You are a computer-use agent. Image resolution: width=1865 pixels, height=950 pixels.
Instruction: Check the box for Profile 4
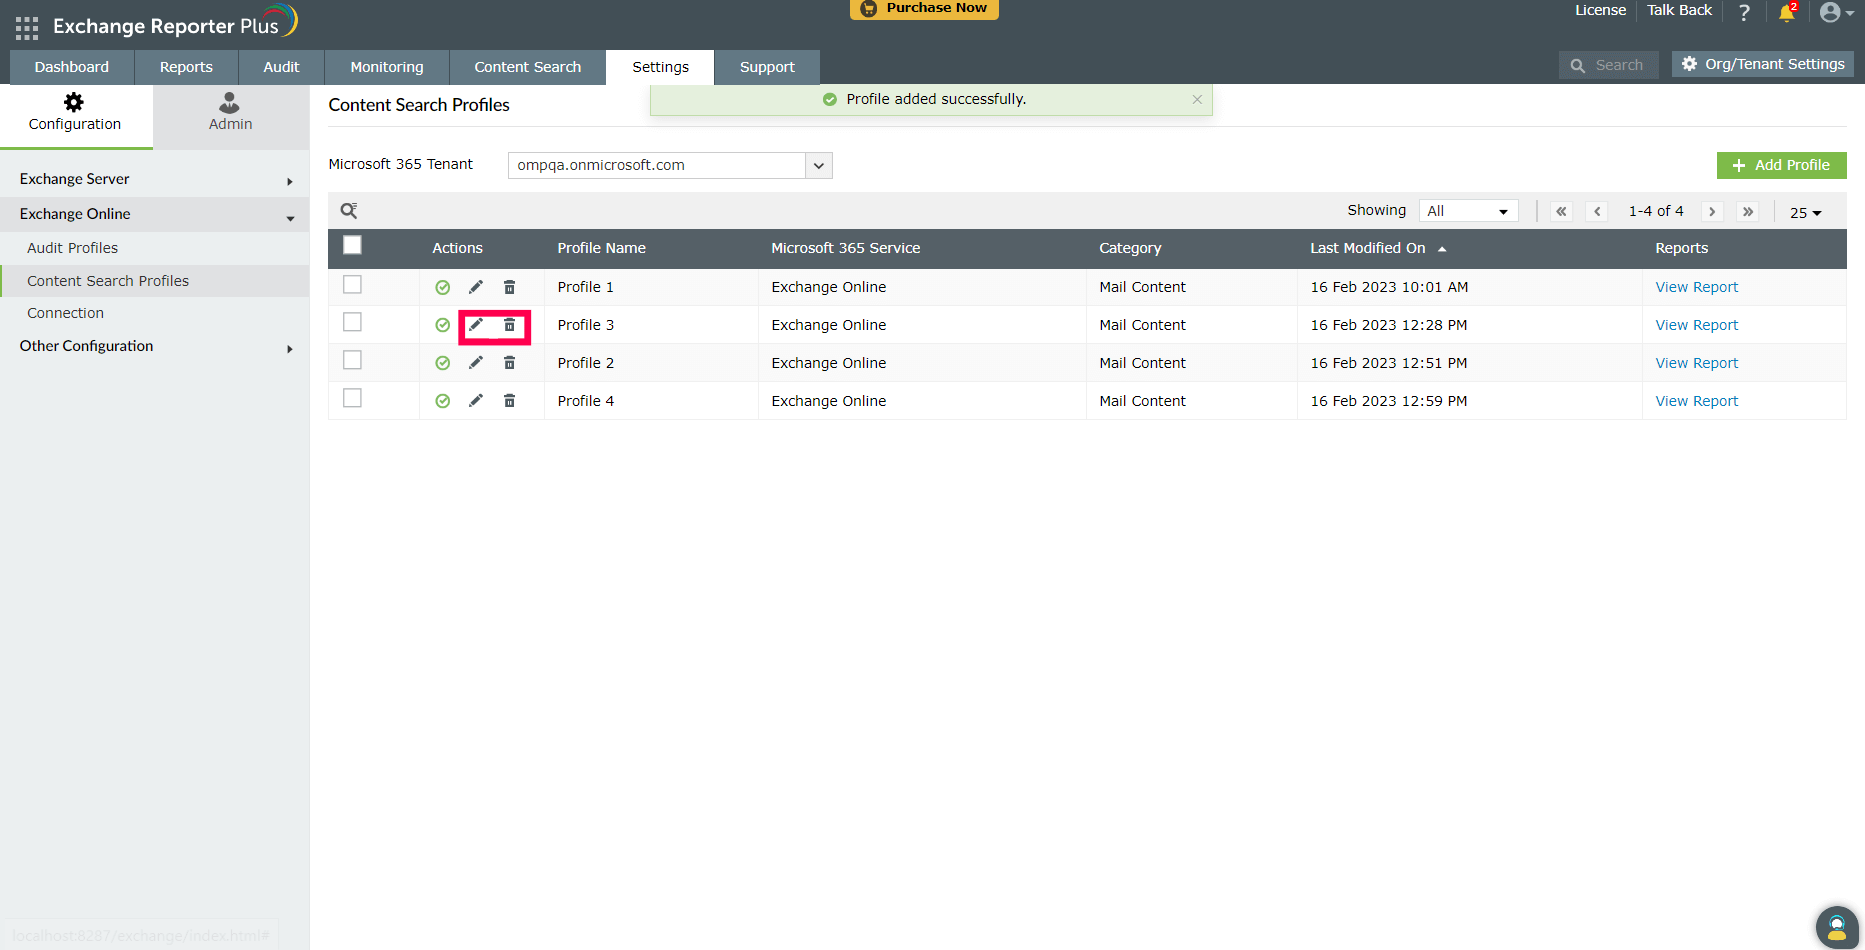(352, 398)
